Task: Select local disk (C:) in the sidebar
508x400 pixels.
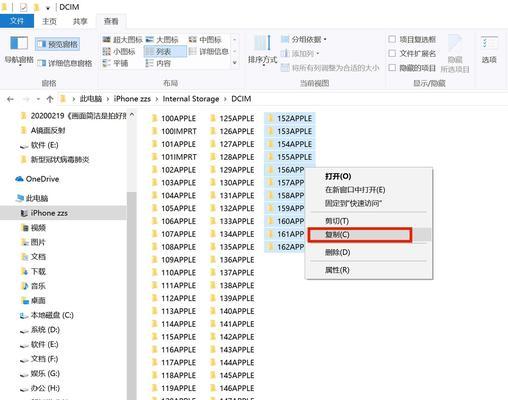Action: 47,315
